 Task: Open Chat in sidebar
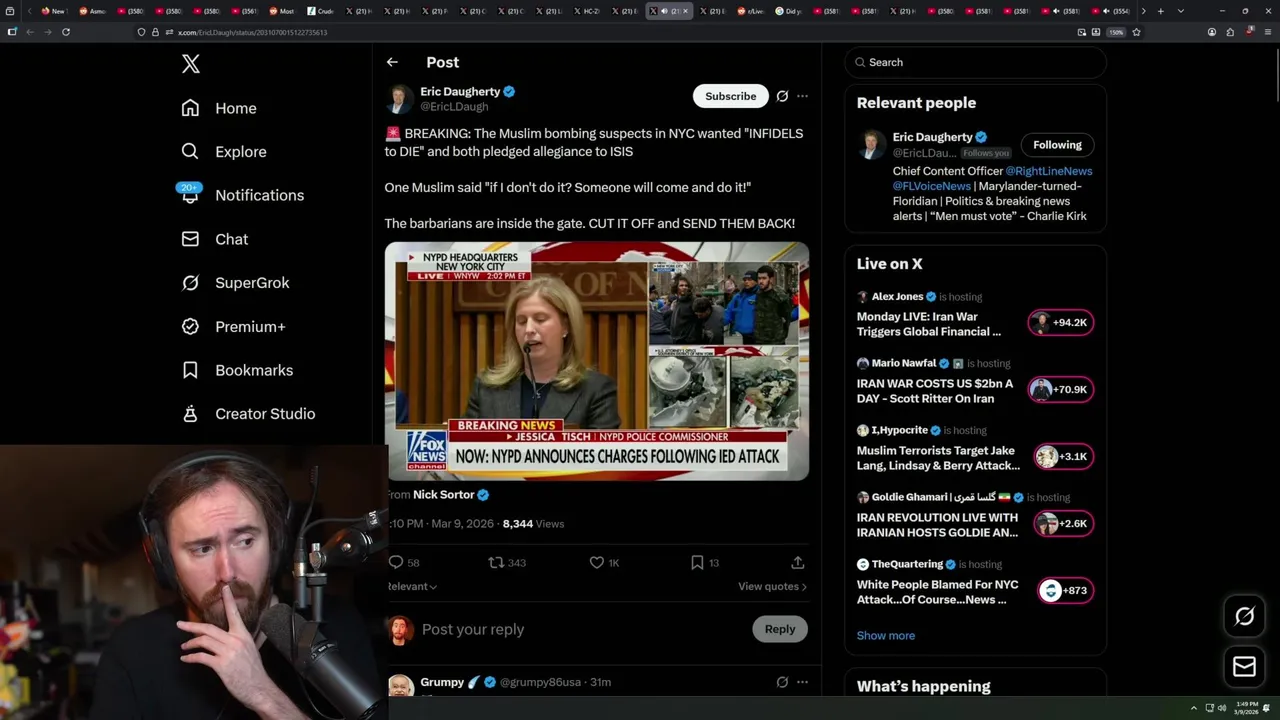click(x=215, y=239)
